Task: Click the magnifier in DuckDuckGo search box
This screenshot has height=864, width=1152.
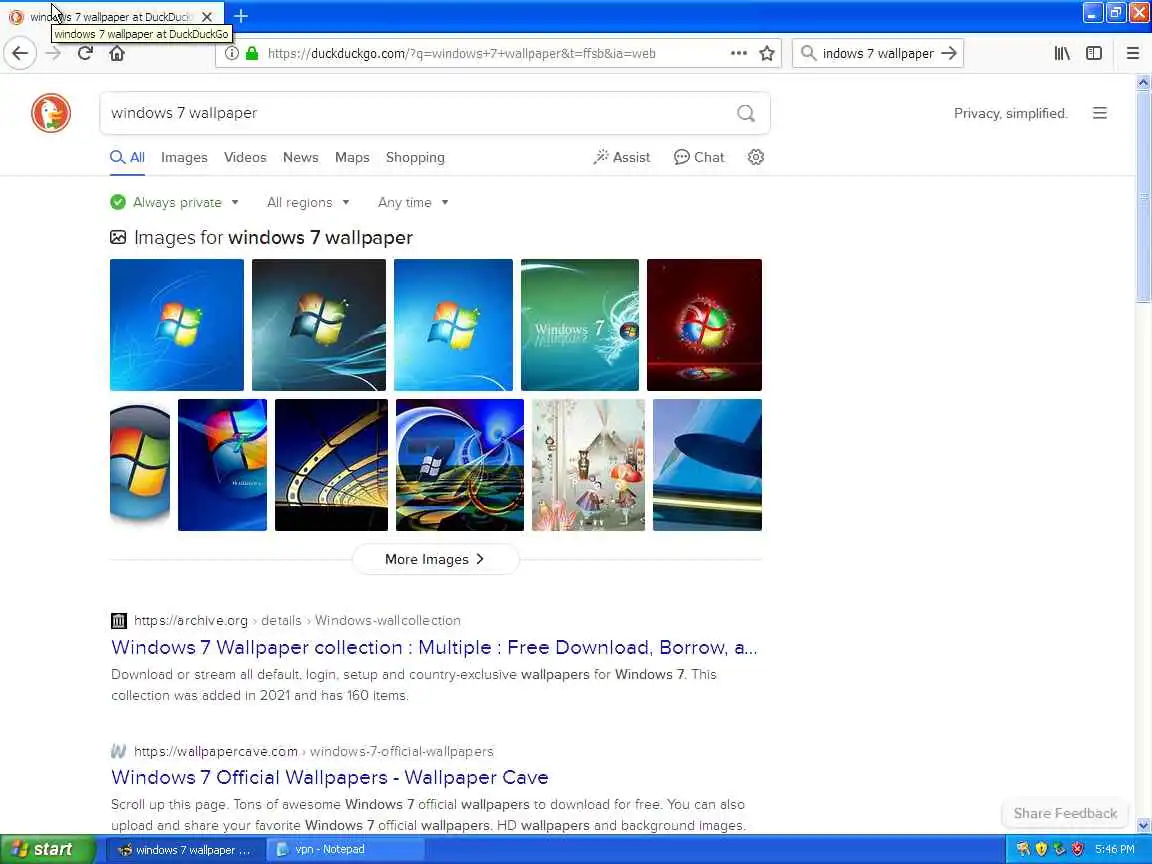Action: (x=746, y=113)
